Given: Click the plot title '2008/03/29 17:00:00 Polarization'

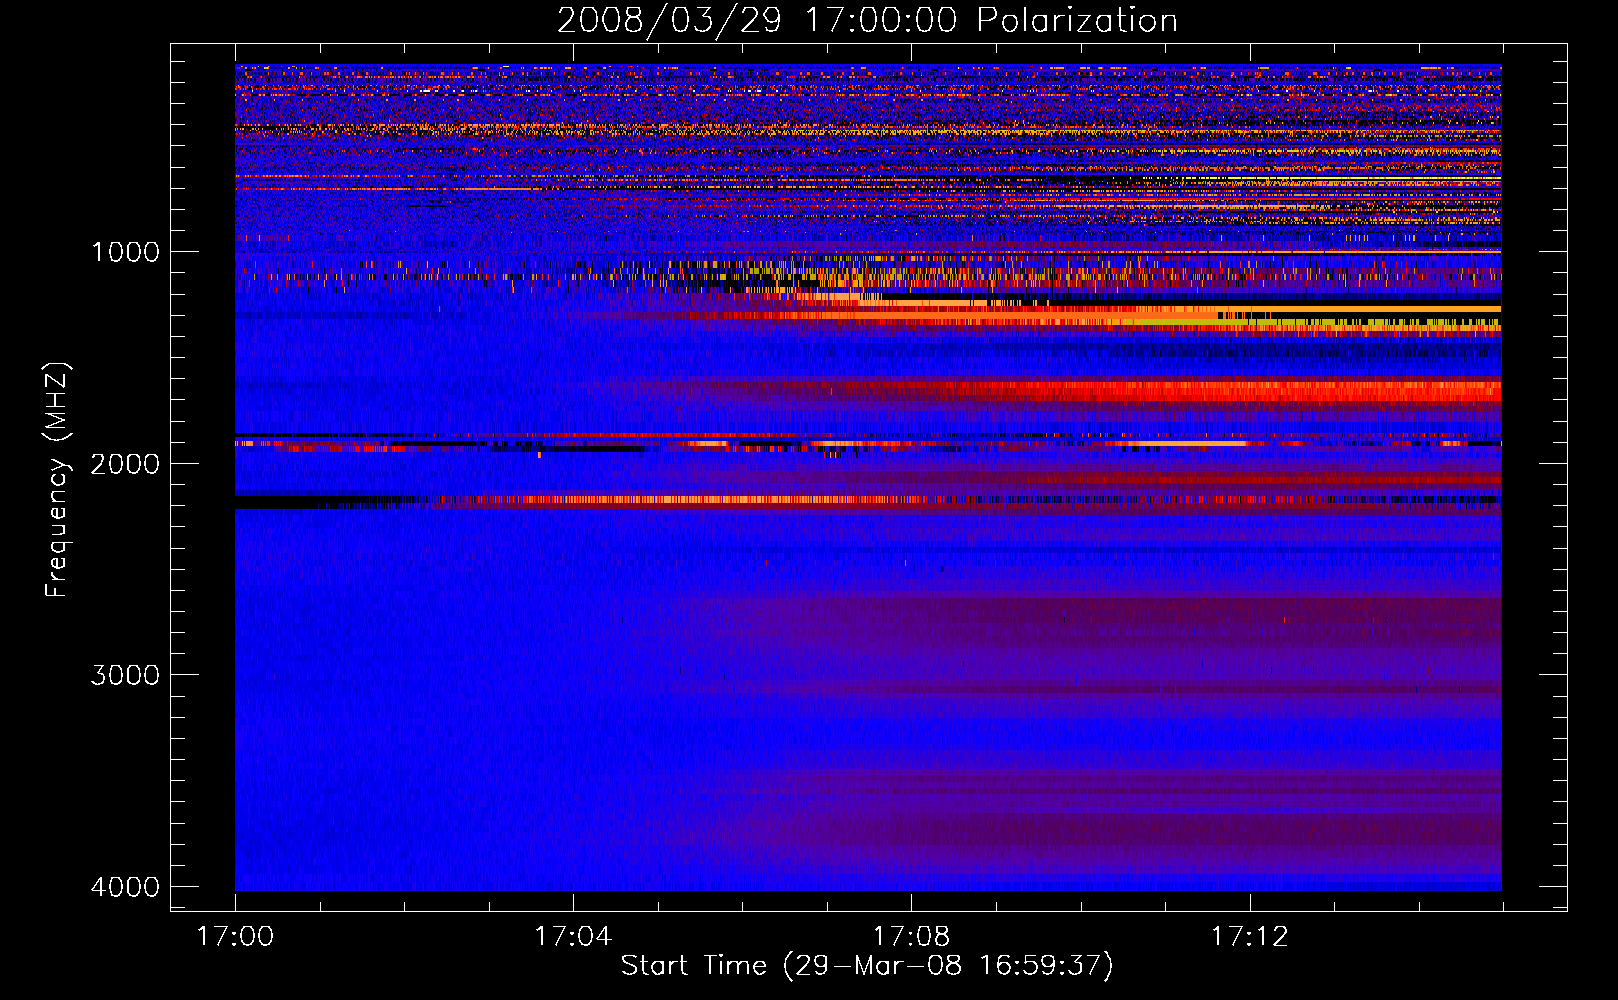Looking at the screenshot, I should pyautogui.click(x=867, y=21).
